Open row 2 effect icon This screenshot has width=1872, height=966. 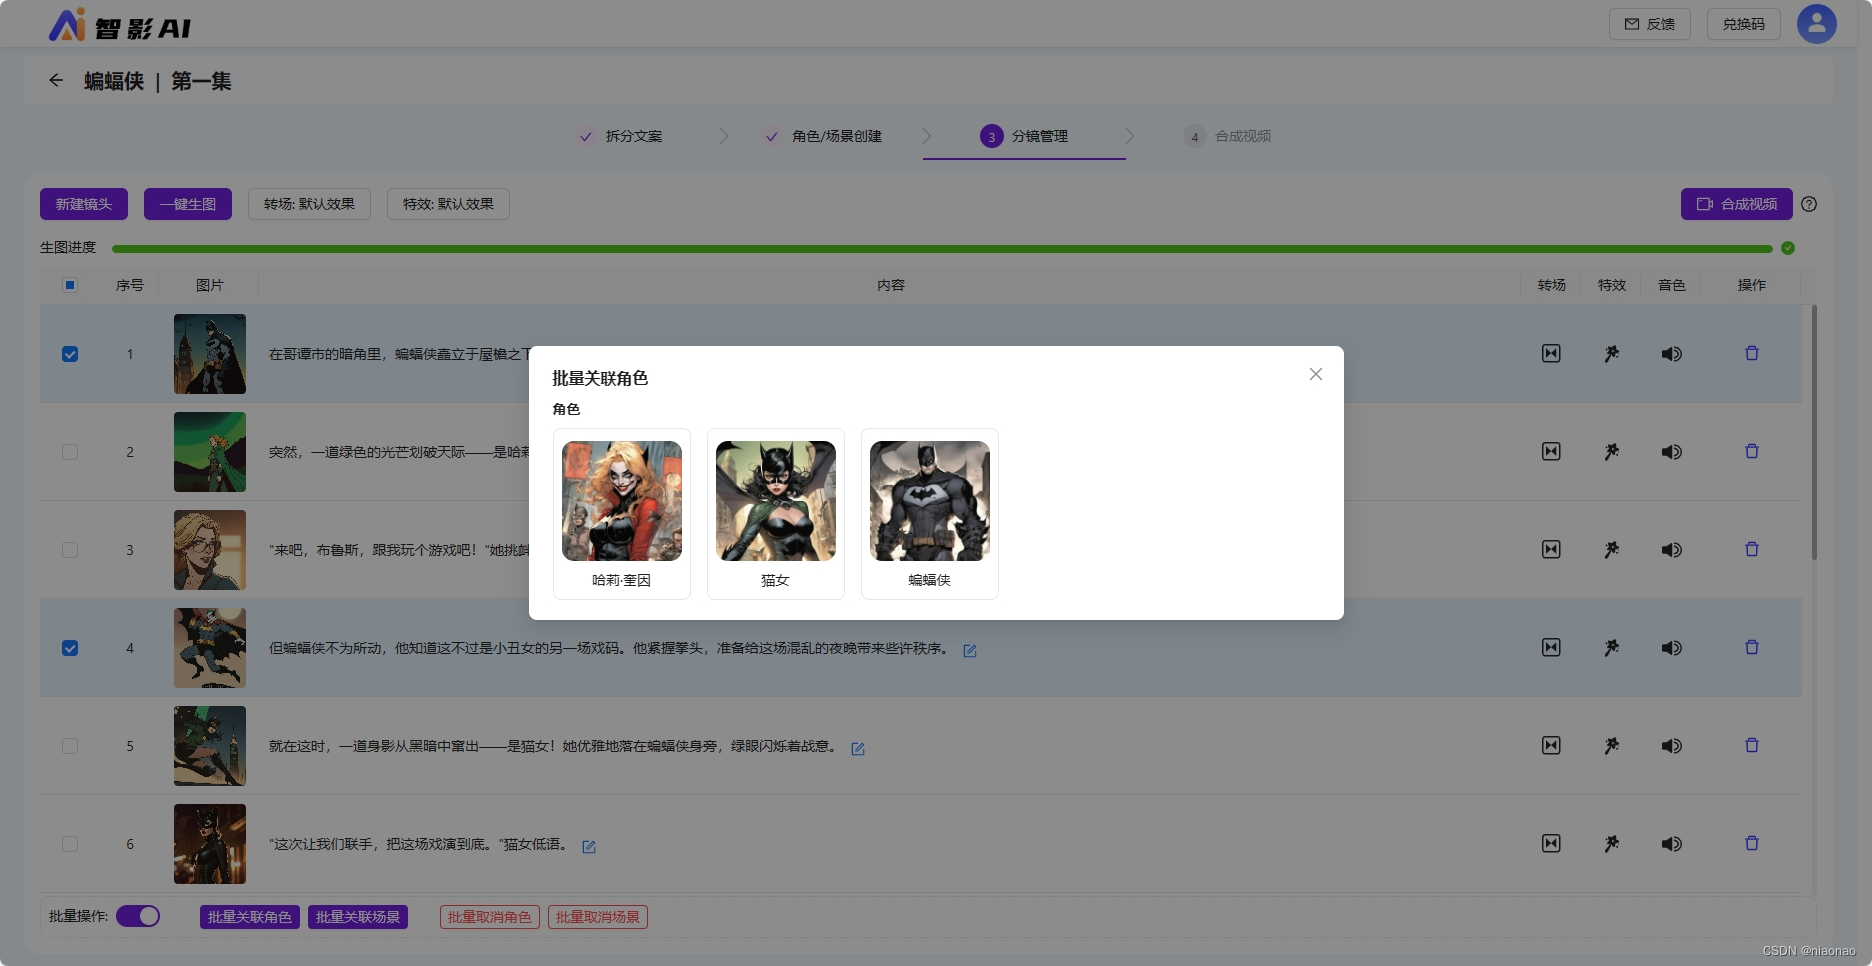coord(1612,451)
